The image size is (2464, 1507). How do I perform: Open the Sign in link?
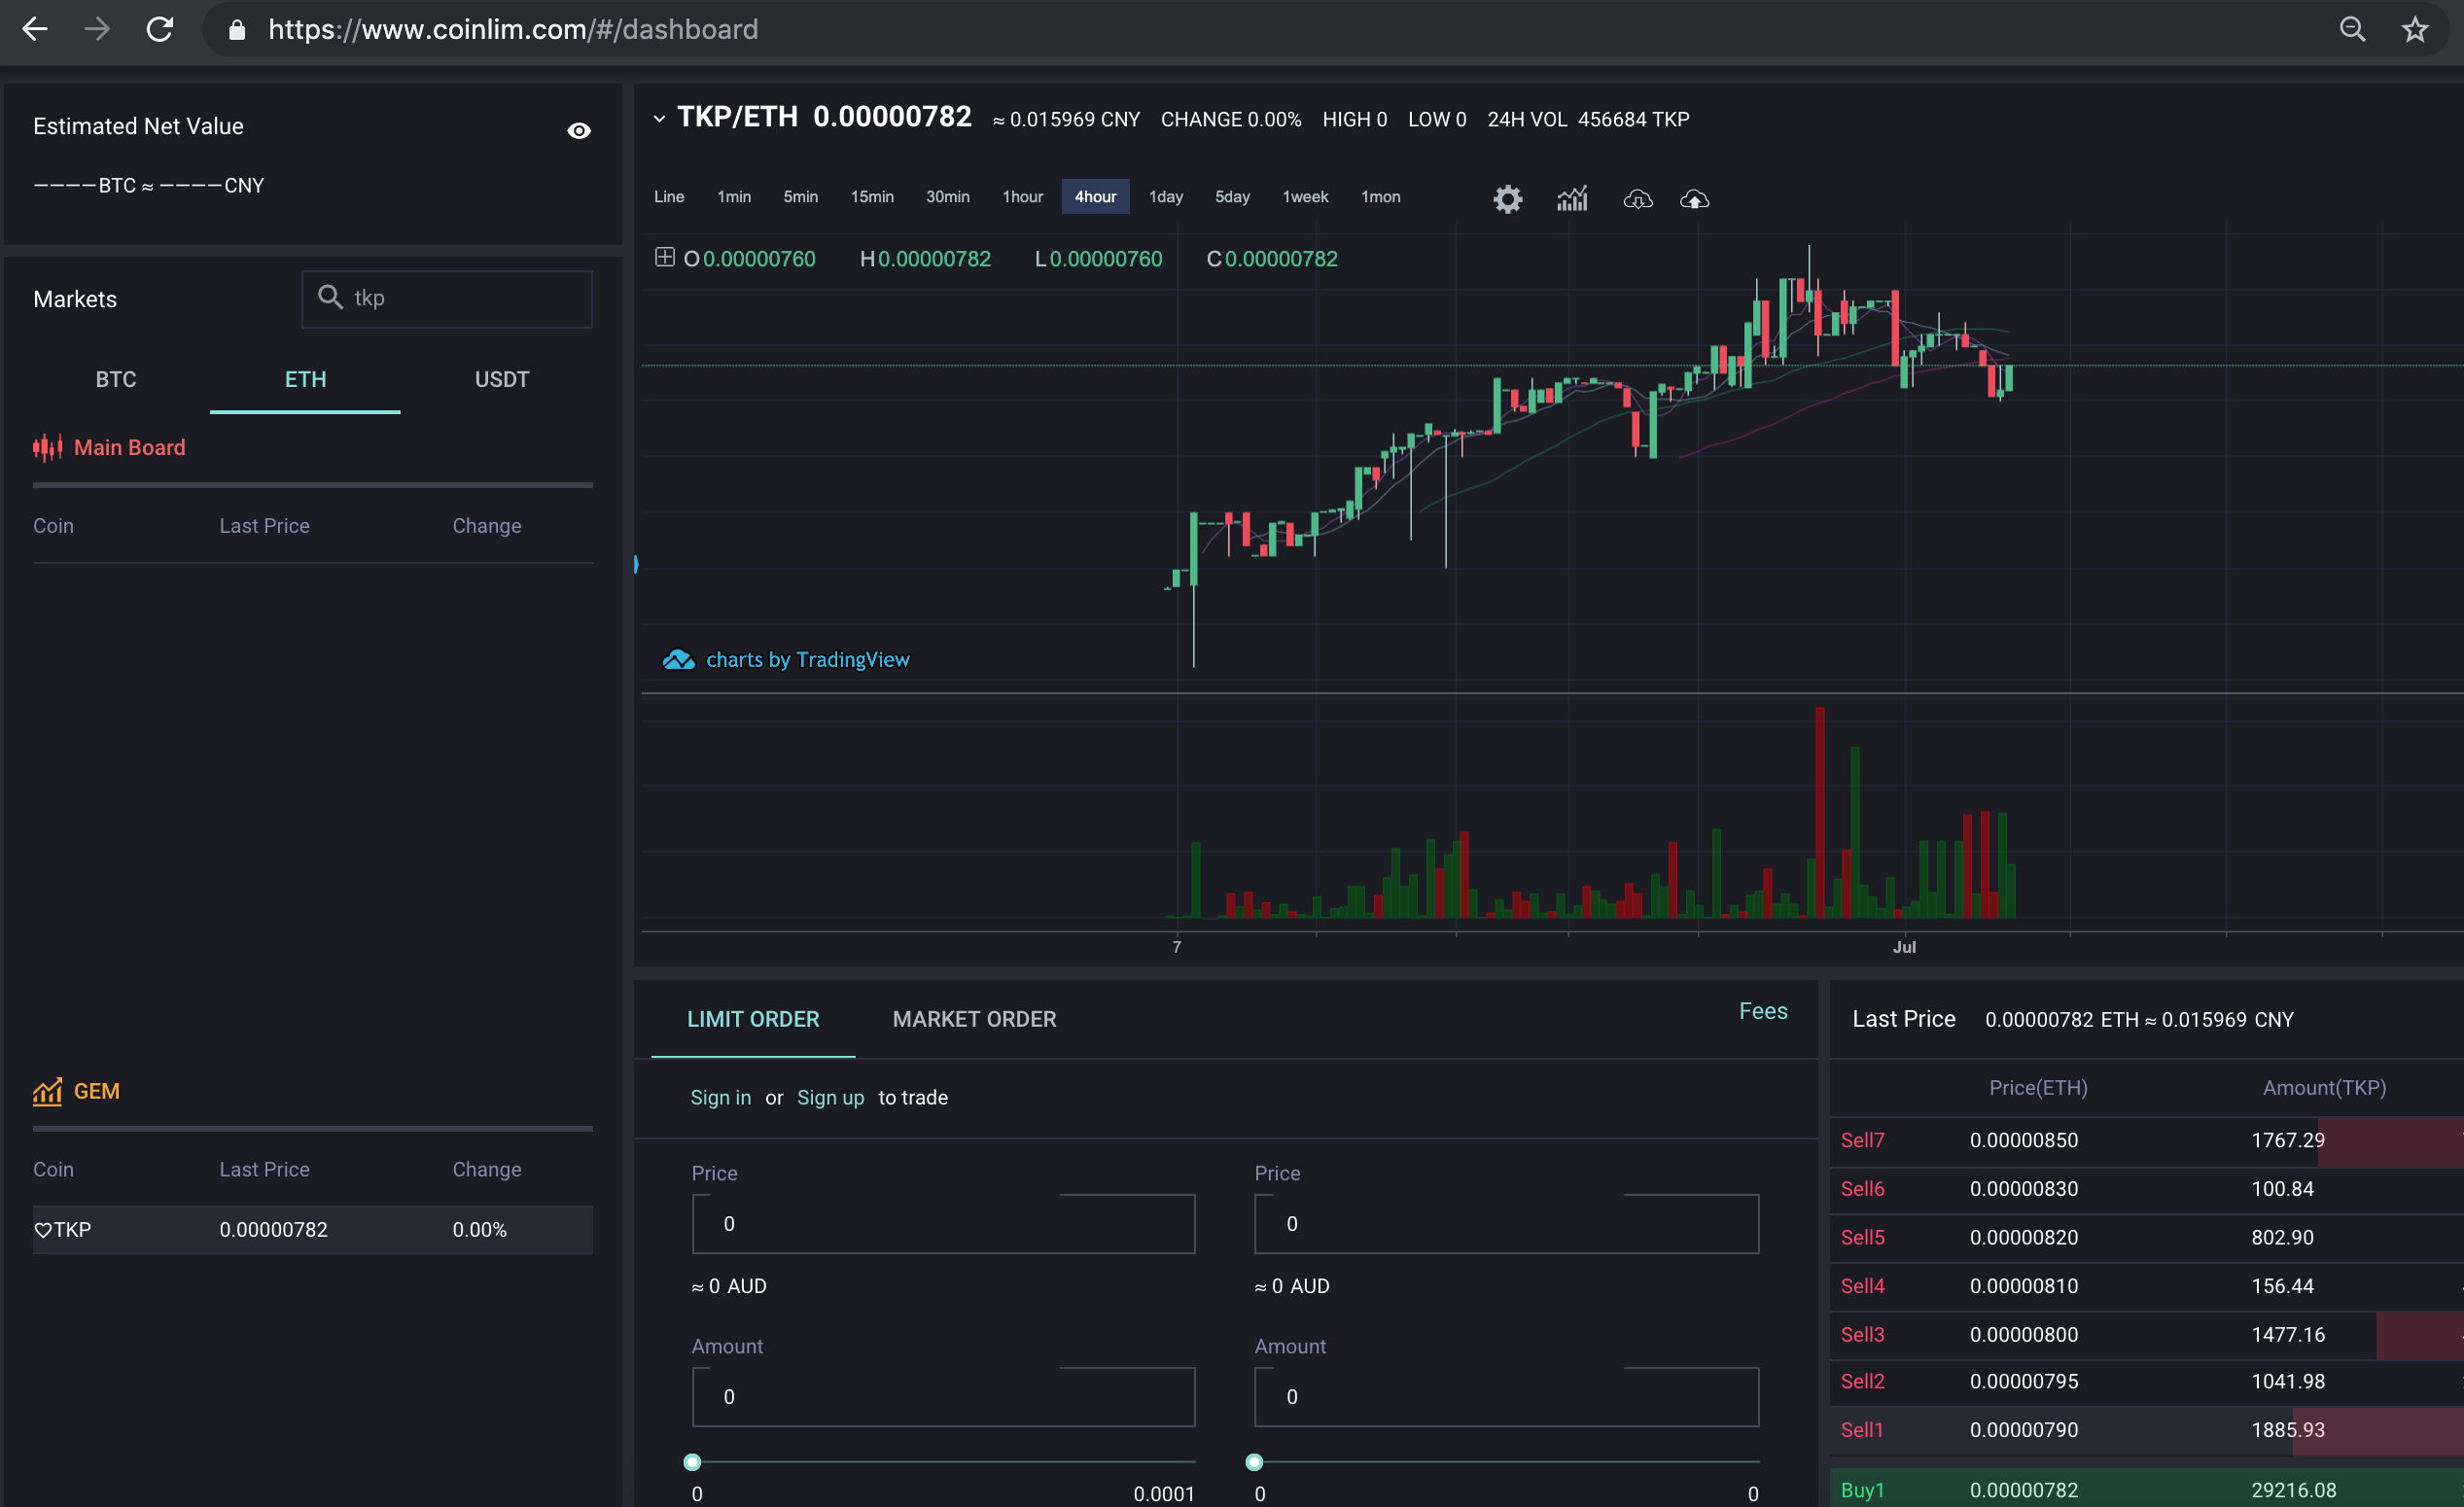[x=720, y=1097]
